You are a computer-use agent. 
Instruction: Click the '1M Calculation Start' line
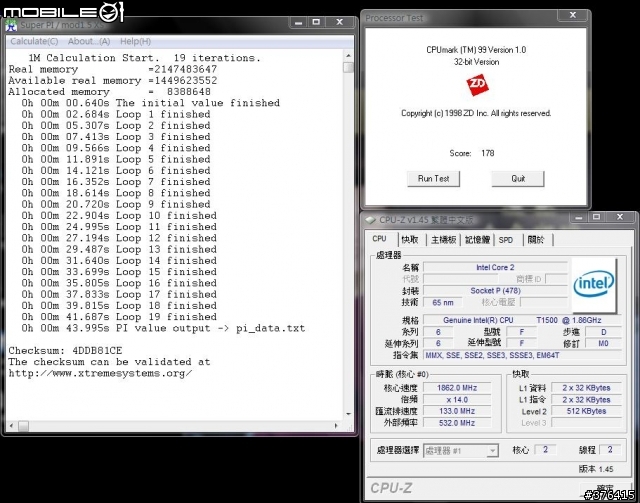click(144, 58)
